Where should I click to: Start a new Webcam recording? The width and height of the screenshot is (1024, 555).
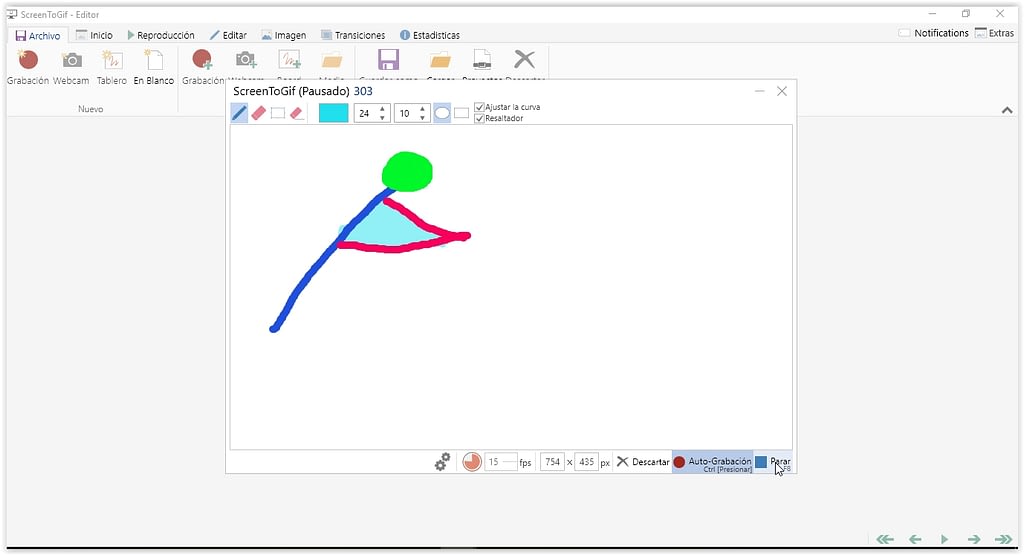click(71, 67)
